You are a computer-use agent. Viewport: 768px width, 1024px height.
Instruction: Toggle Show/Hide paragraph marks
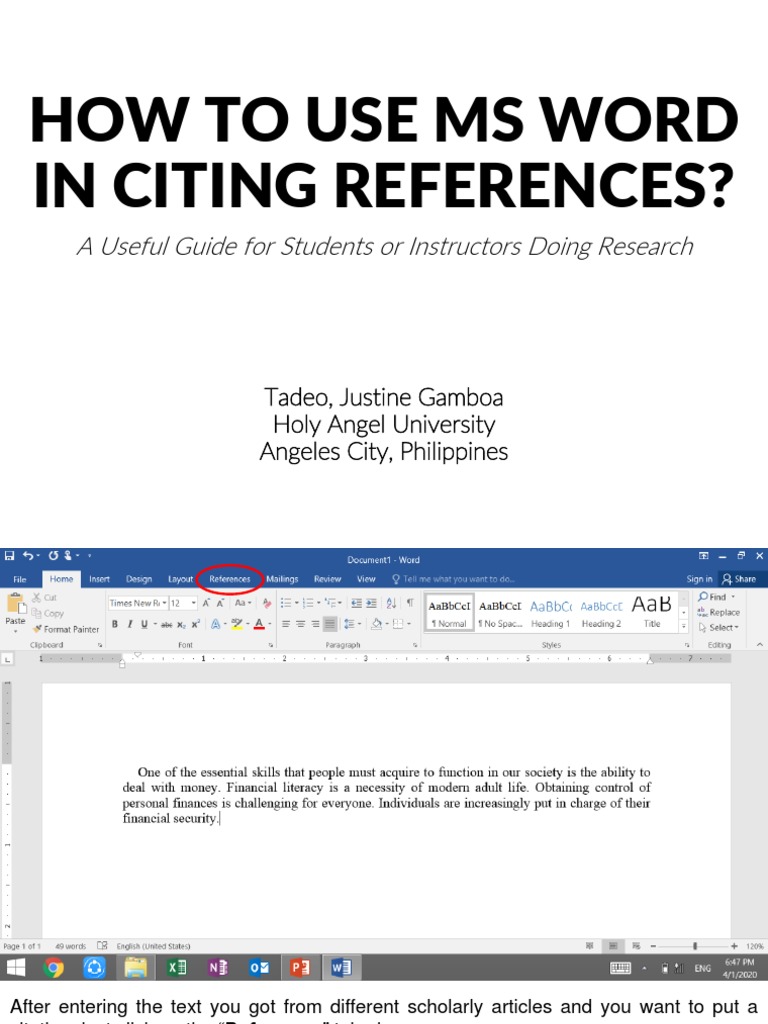tap(410, 603)
